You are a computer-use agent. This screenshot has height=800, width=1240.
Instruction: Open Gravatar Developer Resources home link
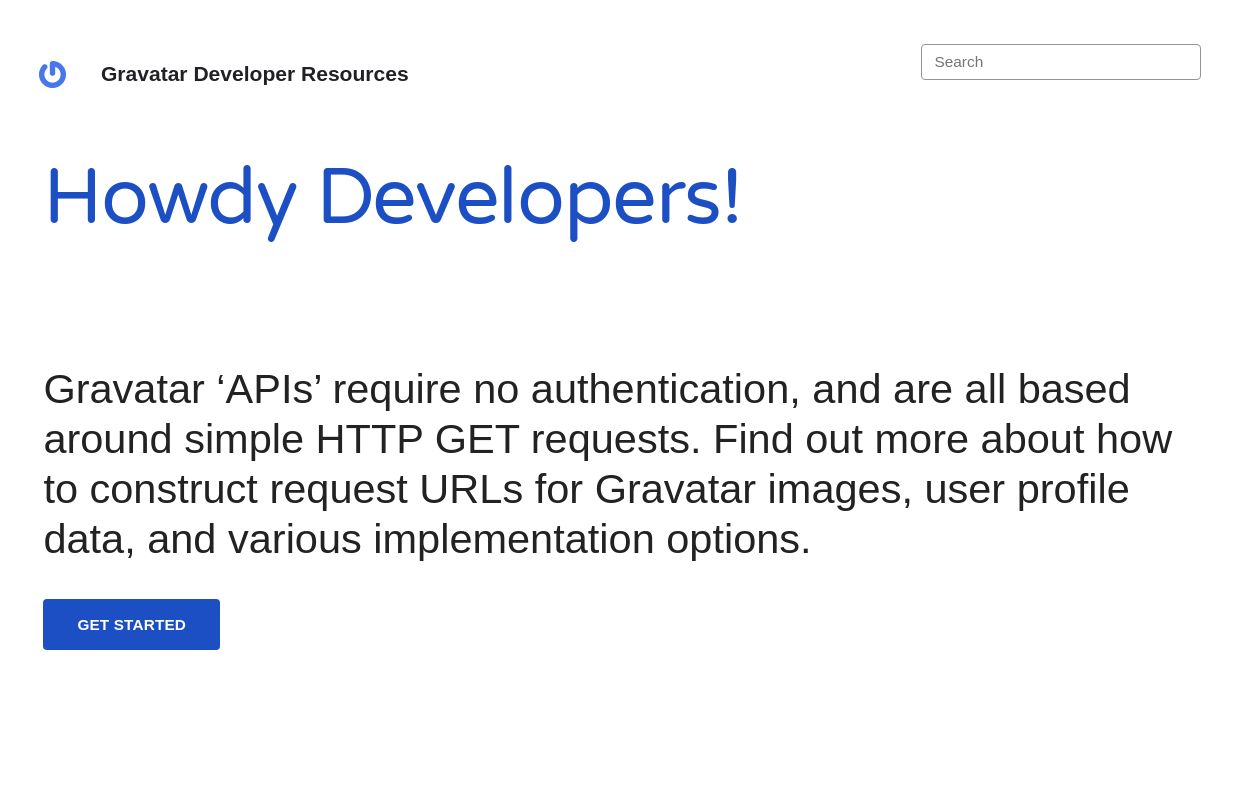click(x=254, y=74)
